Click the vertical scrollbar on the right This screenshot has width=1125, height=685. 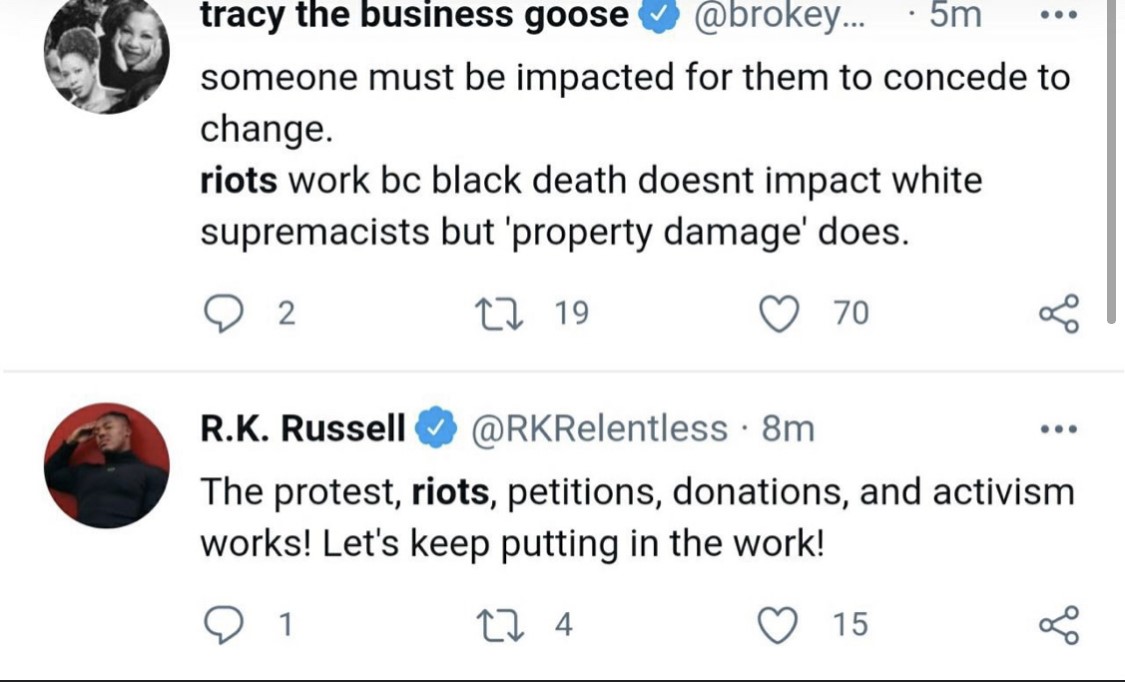pos(1111,160)
